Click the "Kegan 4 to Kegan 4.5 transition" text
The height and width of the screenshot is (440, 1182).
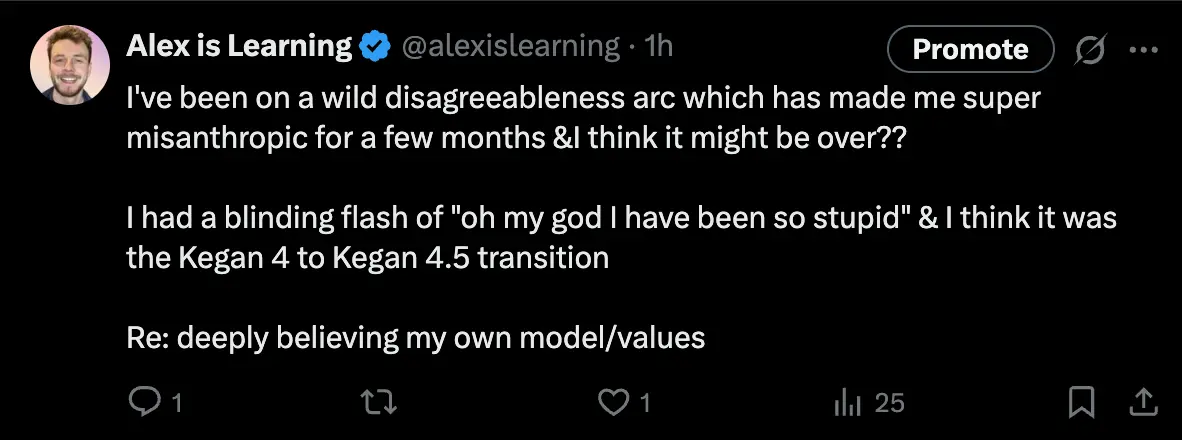[x=368, y=257]
